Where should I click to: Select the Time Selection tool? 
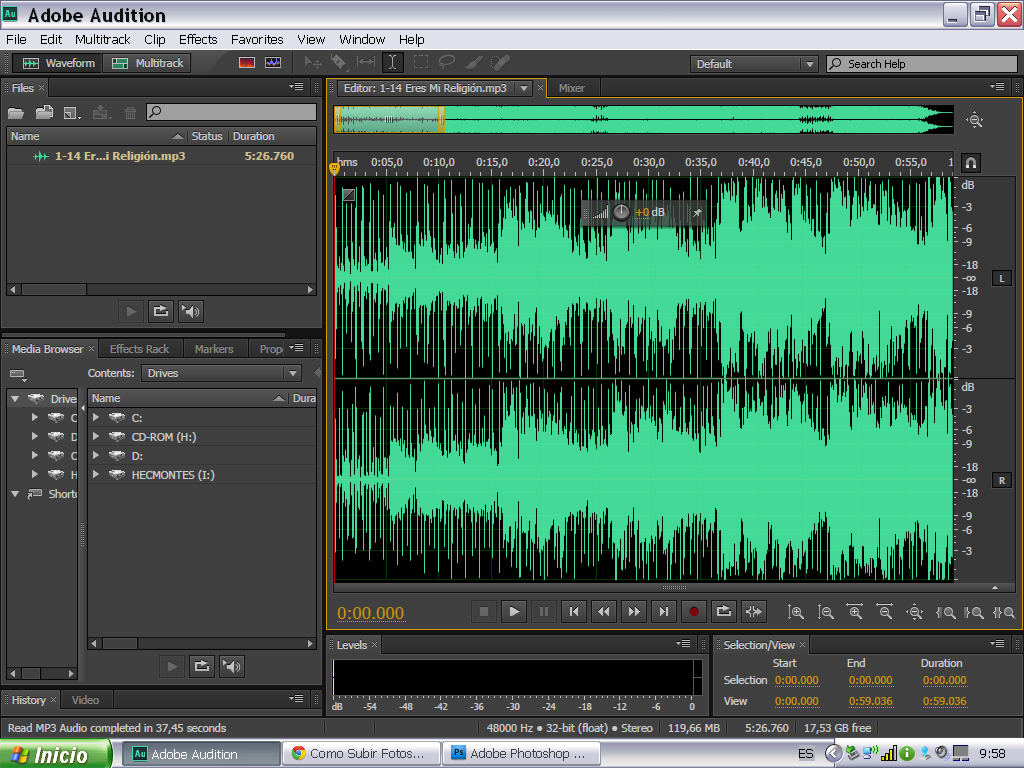[393, 62]
